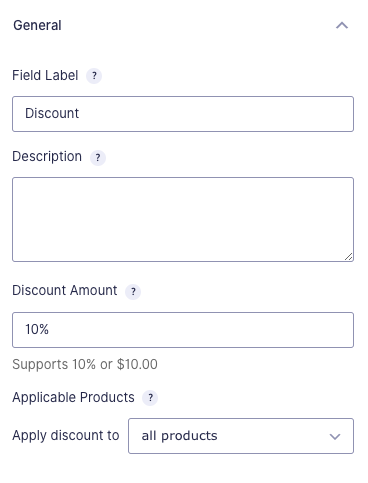Grab the Description textarea resize handle

[348, 256]
